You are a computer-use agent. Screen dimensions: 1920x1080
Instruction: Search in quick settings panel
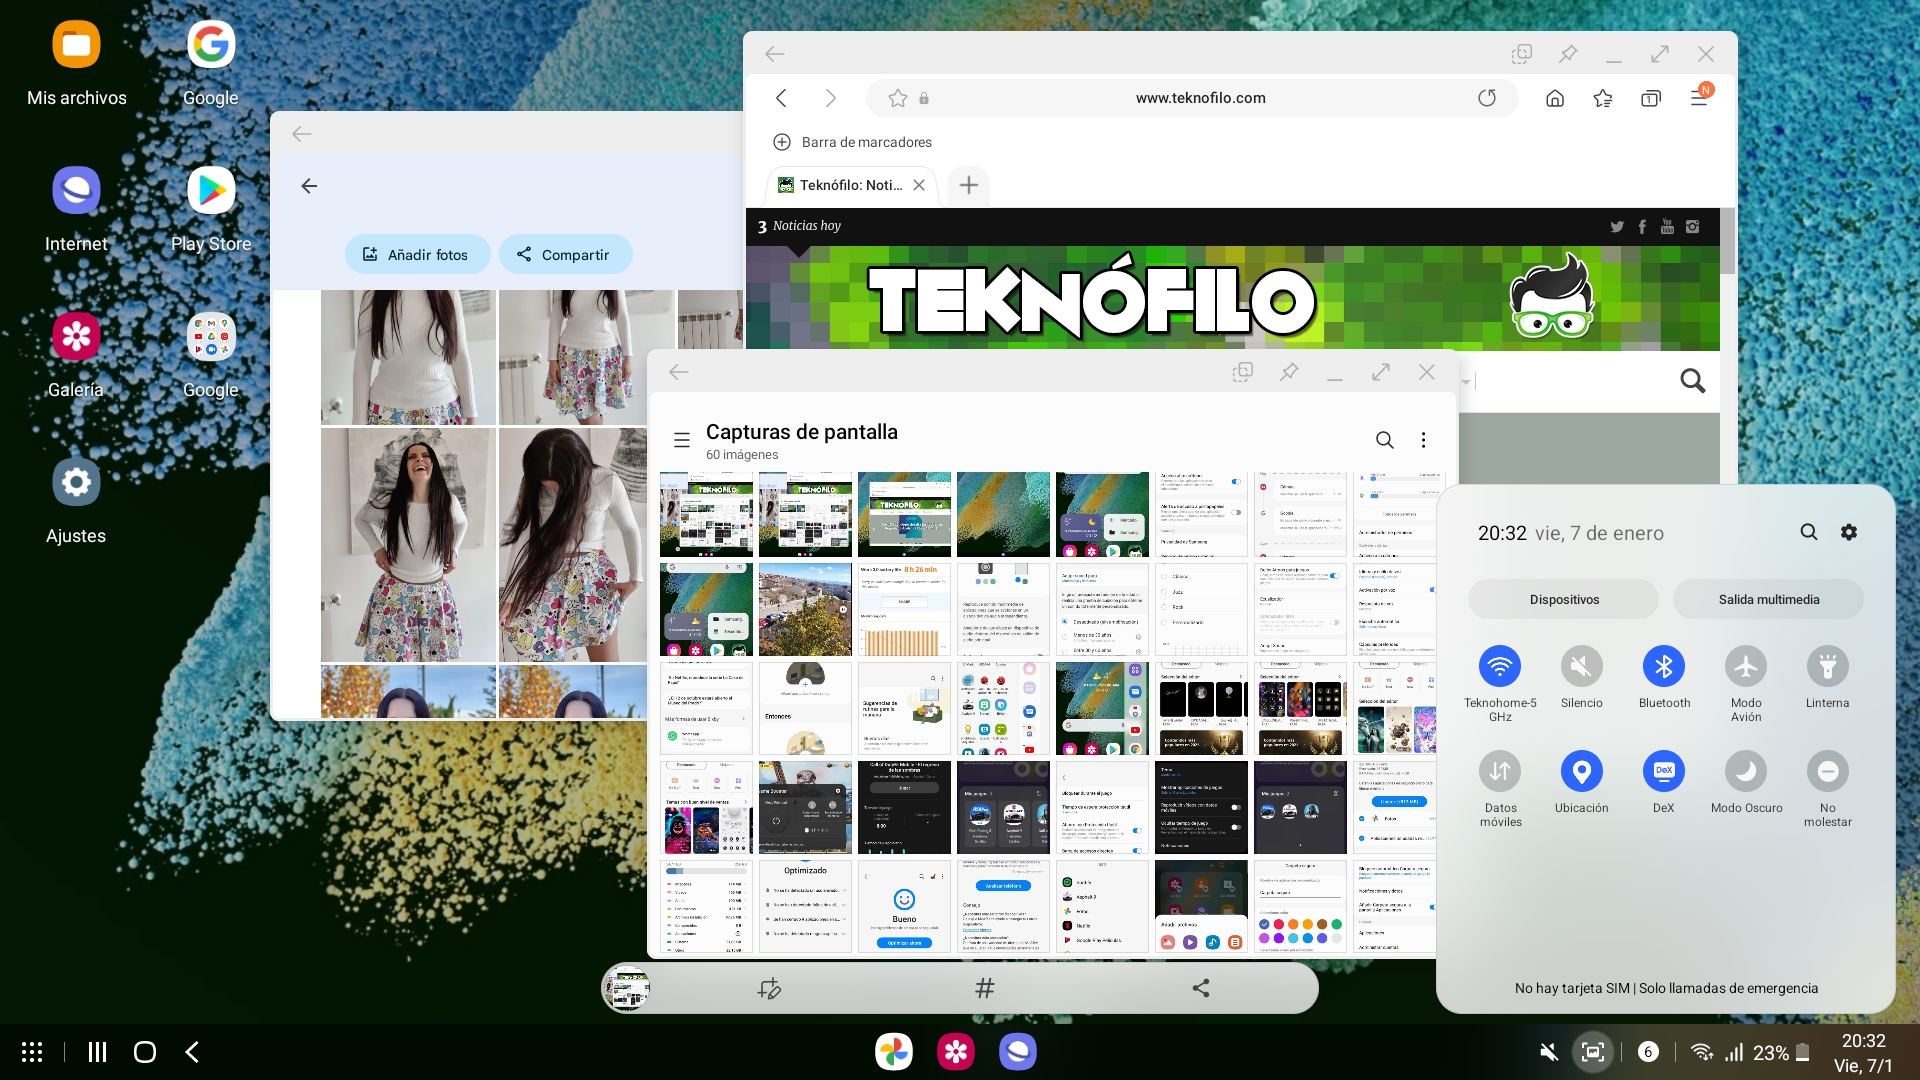(x=1809, y=532)
